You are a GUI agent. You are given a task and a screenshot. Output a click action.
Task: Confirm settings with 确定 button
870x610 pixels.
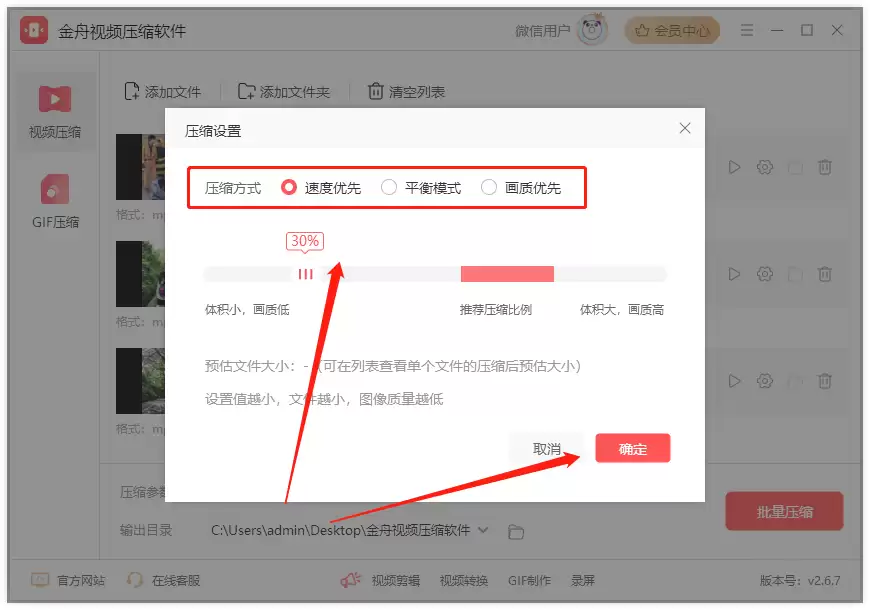[633, 448]
